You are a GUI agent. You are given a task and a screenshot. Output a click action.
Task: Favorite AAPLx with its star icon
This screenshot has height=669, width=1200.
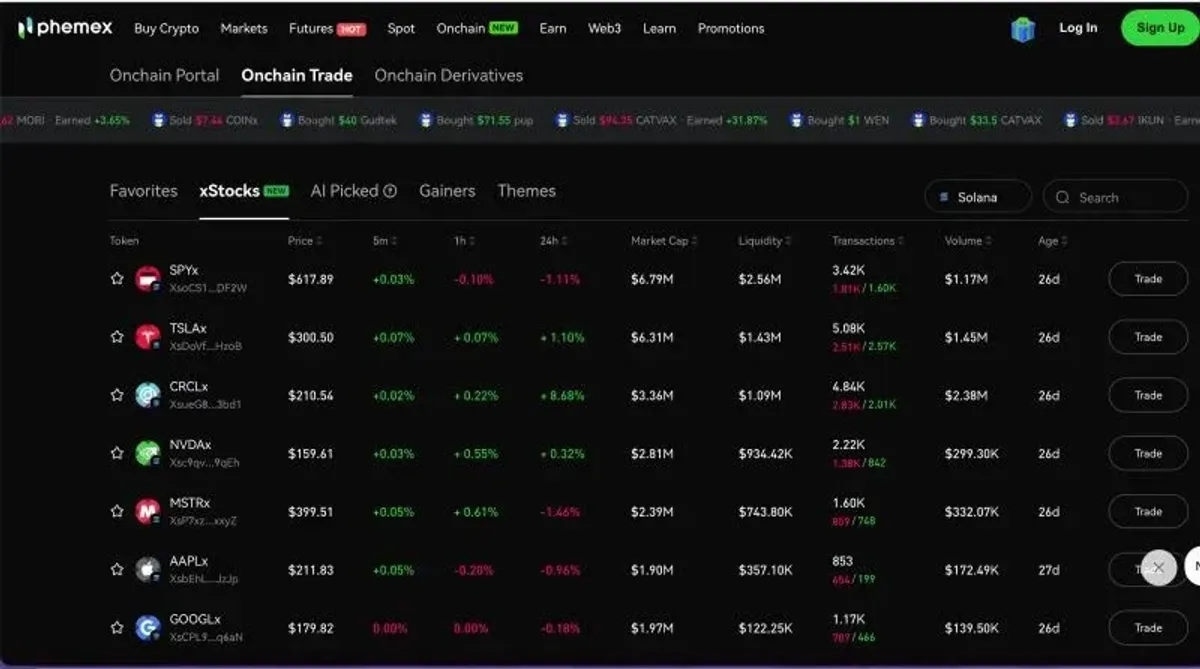(117, 569)
